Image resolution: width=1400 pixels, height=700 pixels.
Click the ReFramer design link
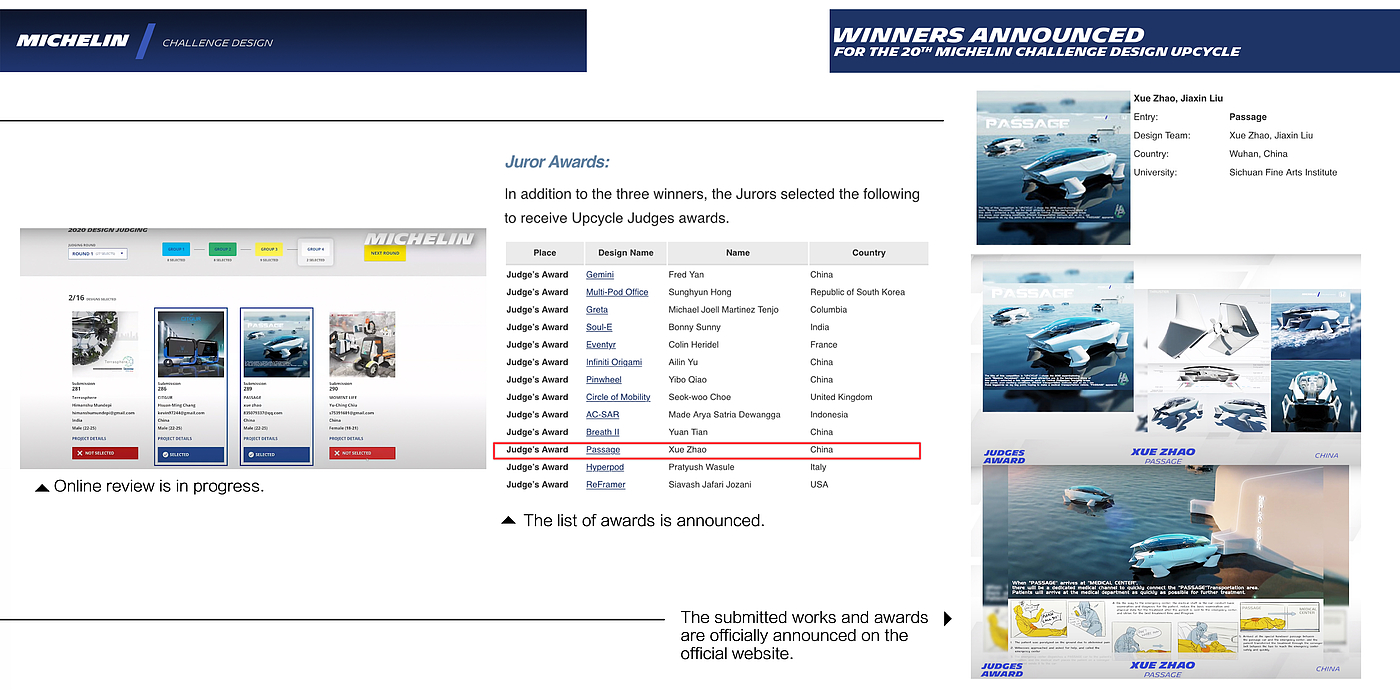(606, 485)
